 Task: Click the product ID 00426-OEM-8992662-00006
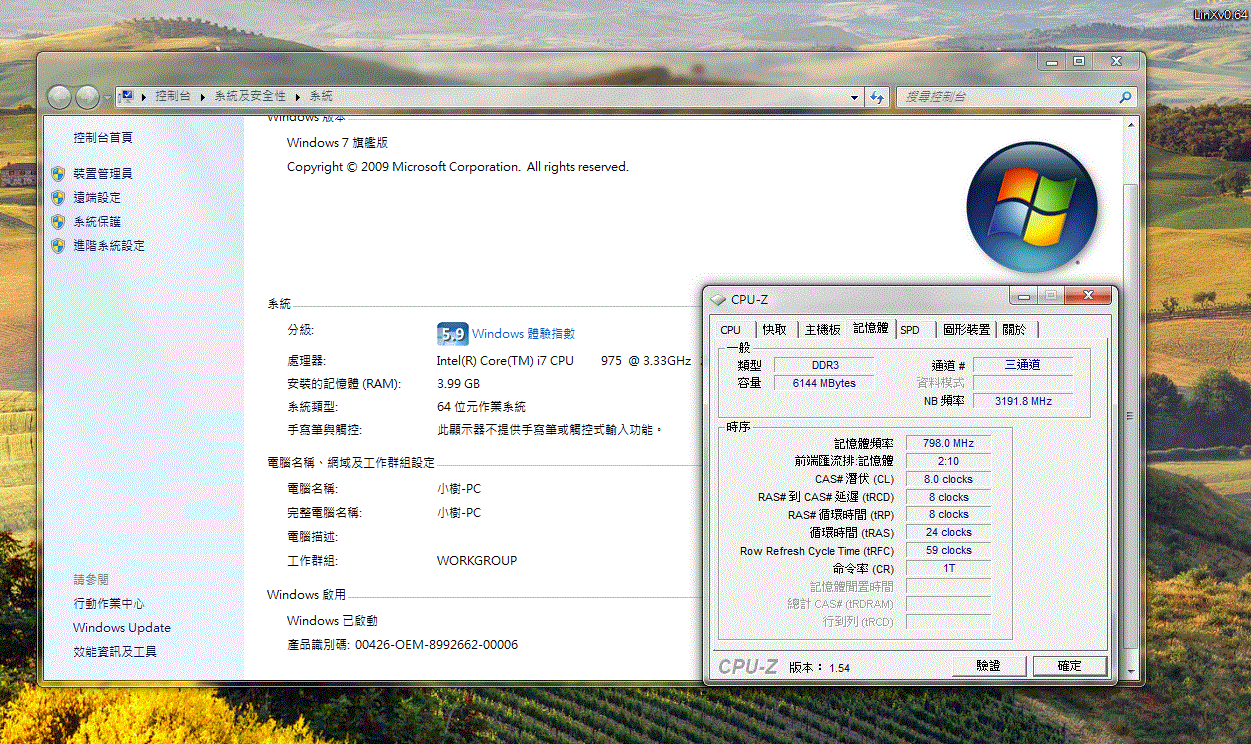tap(437, 645)
